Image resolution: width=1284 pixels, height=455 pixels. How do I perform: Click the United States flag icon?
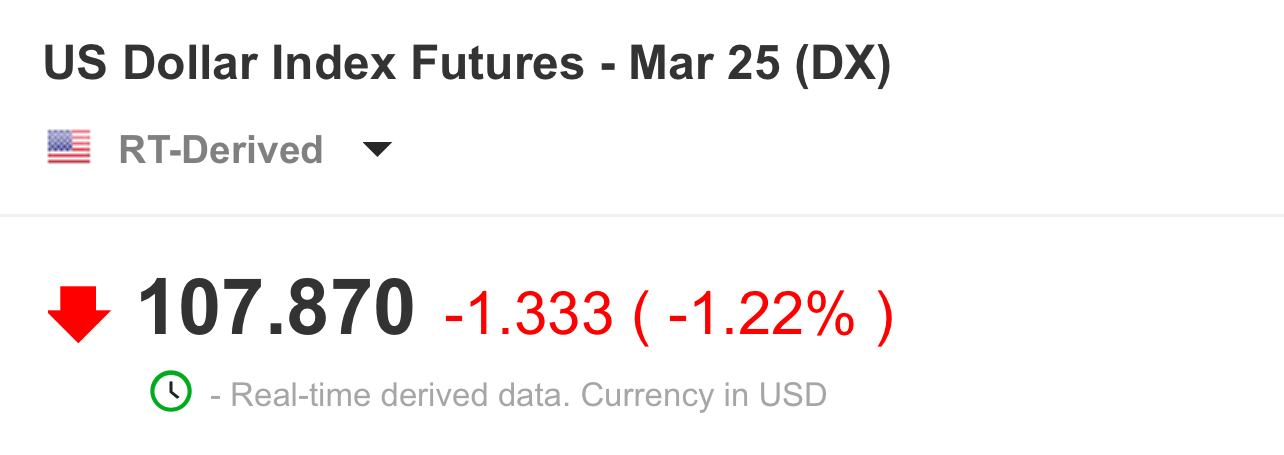point(69,148)
